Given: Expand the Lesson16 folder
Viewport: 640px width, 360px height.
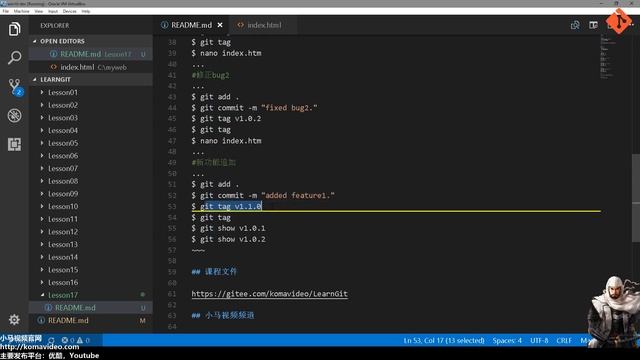Looking at the screenshot, I should coord(91,282).
